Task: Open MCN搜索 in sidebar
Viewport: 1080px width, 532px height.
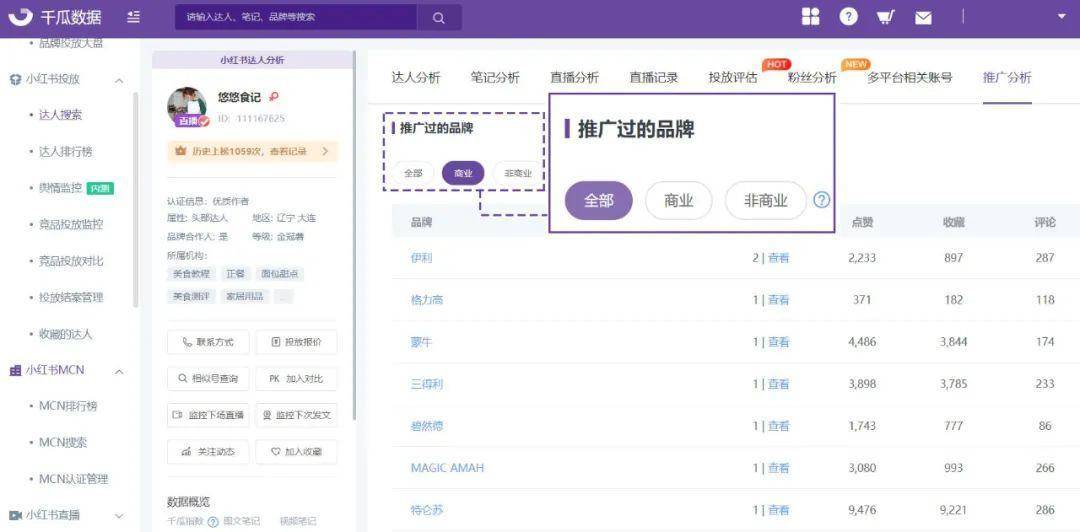Action: pos(63,442)
